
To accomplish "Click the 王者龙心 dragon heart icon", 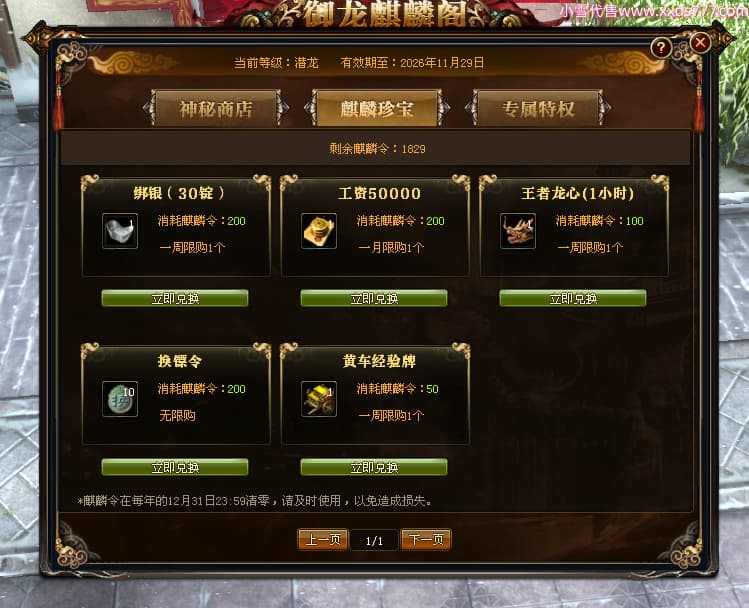I will [518, 231].
